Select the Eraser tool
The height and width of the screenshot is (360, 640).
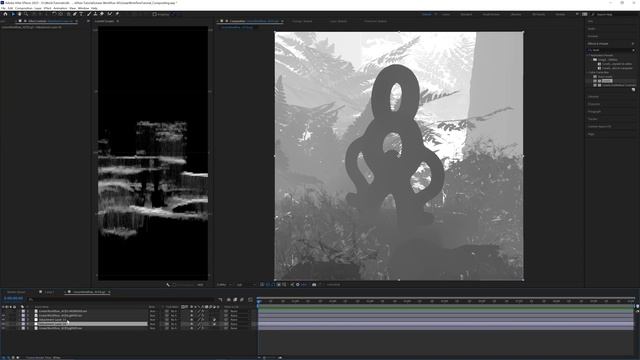[102, 14]
